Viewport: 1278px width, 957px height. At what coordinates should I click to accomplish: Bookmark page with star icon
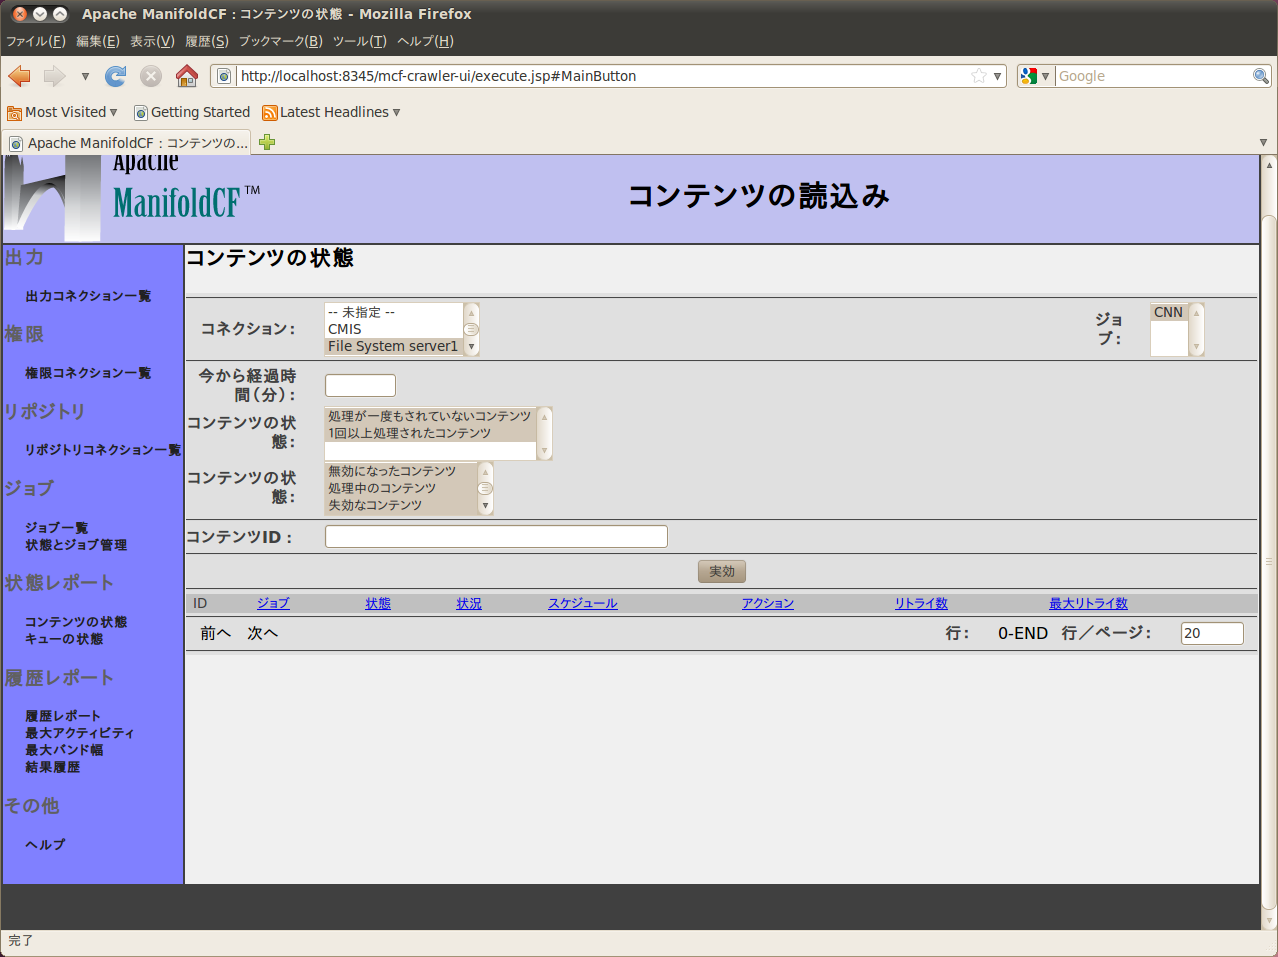[x=979, y=76]
